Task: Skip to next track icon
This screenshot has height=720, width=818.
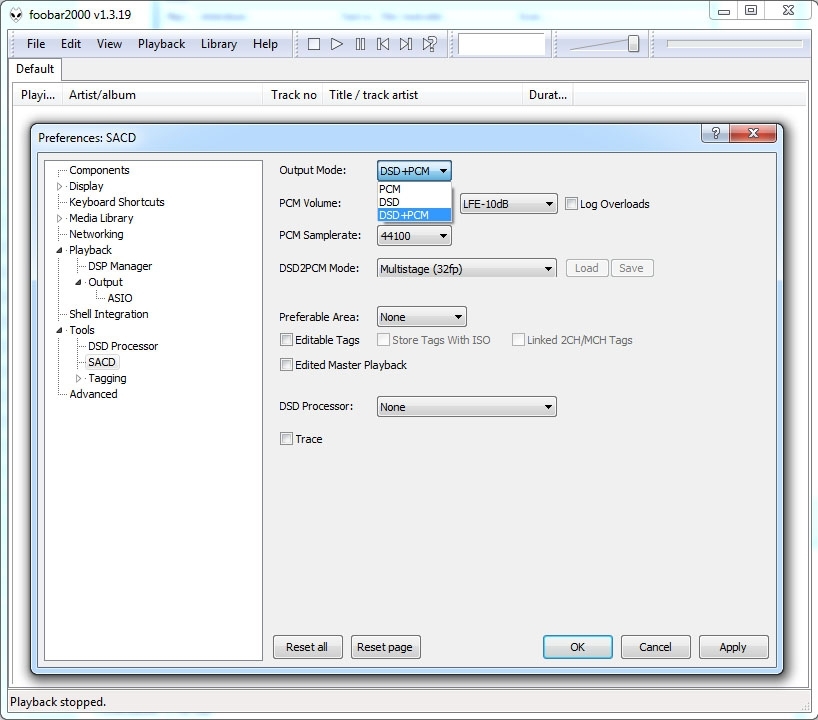Action: tap(406, 44)
